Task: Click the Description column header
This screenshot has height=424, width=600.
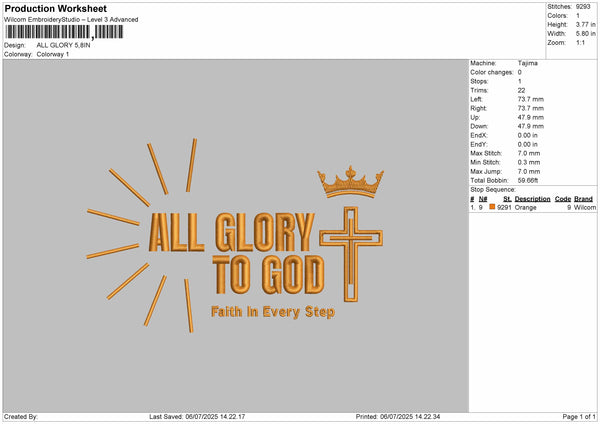Action: tap(532, 199)
